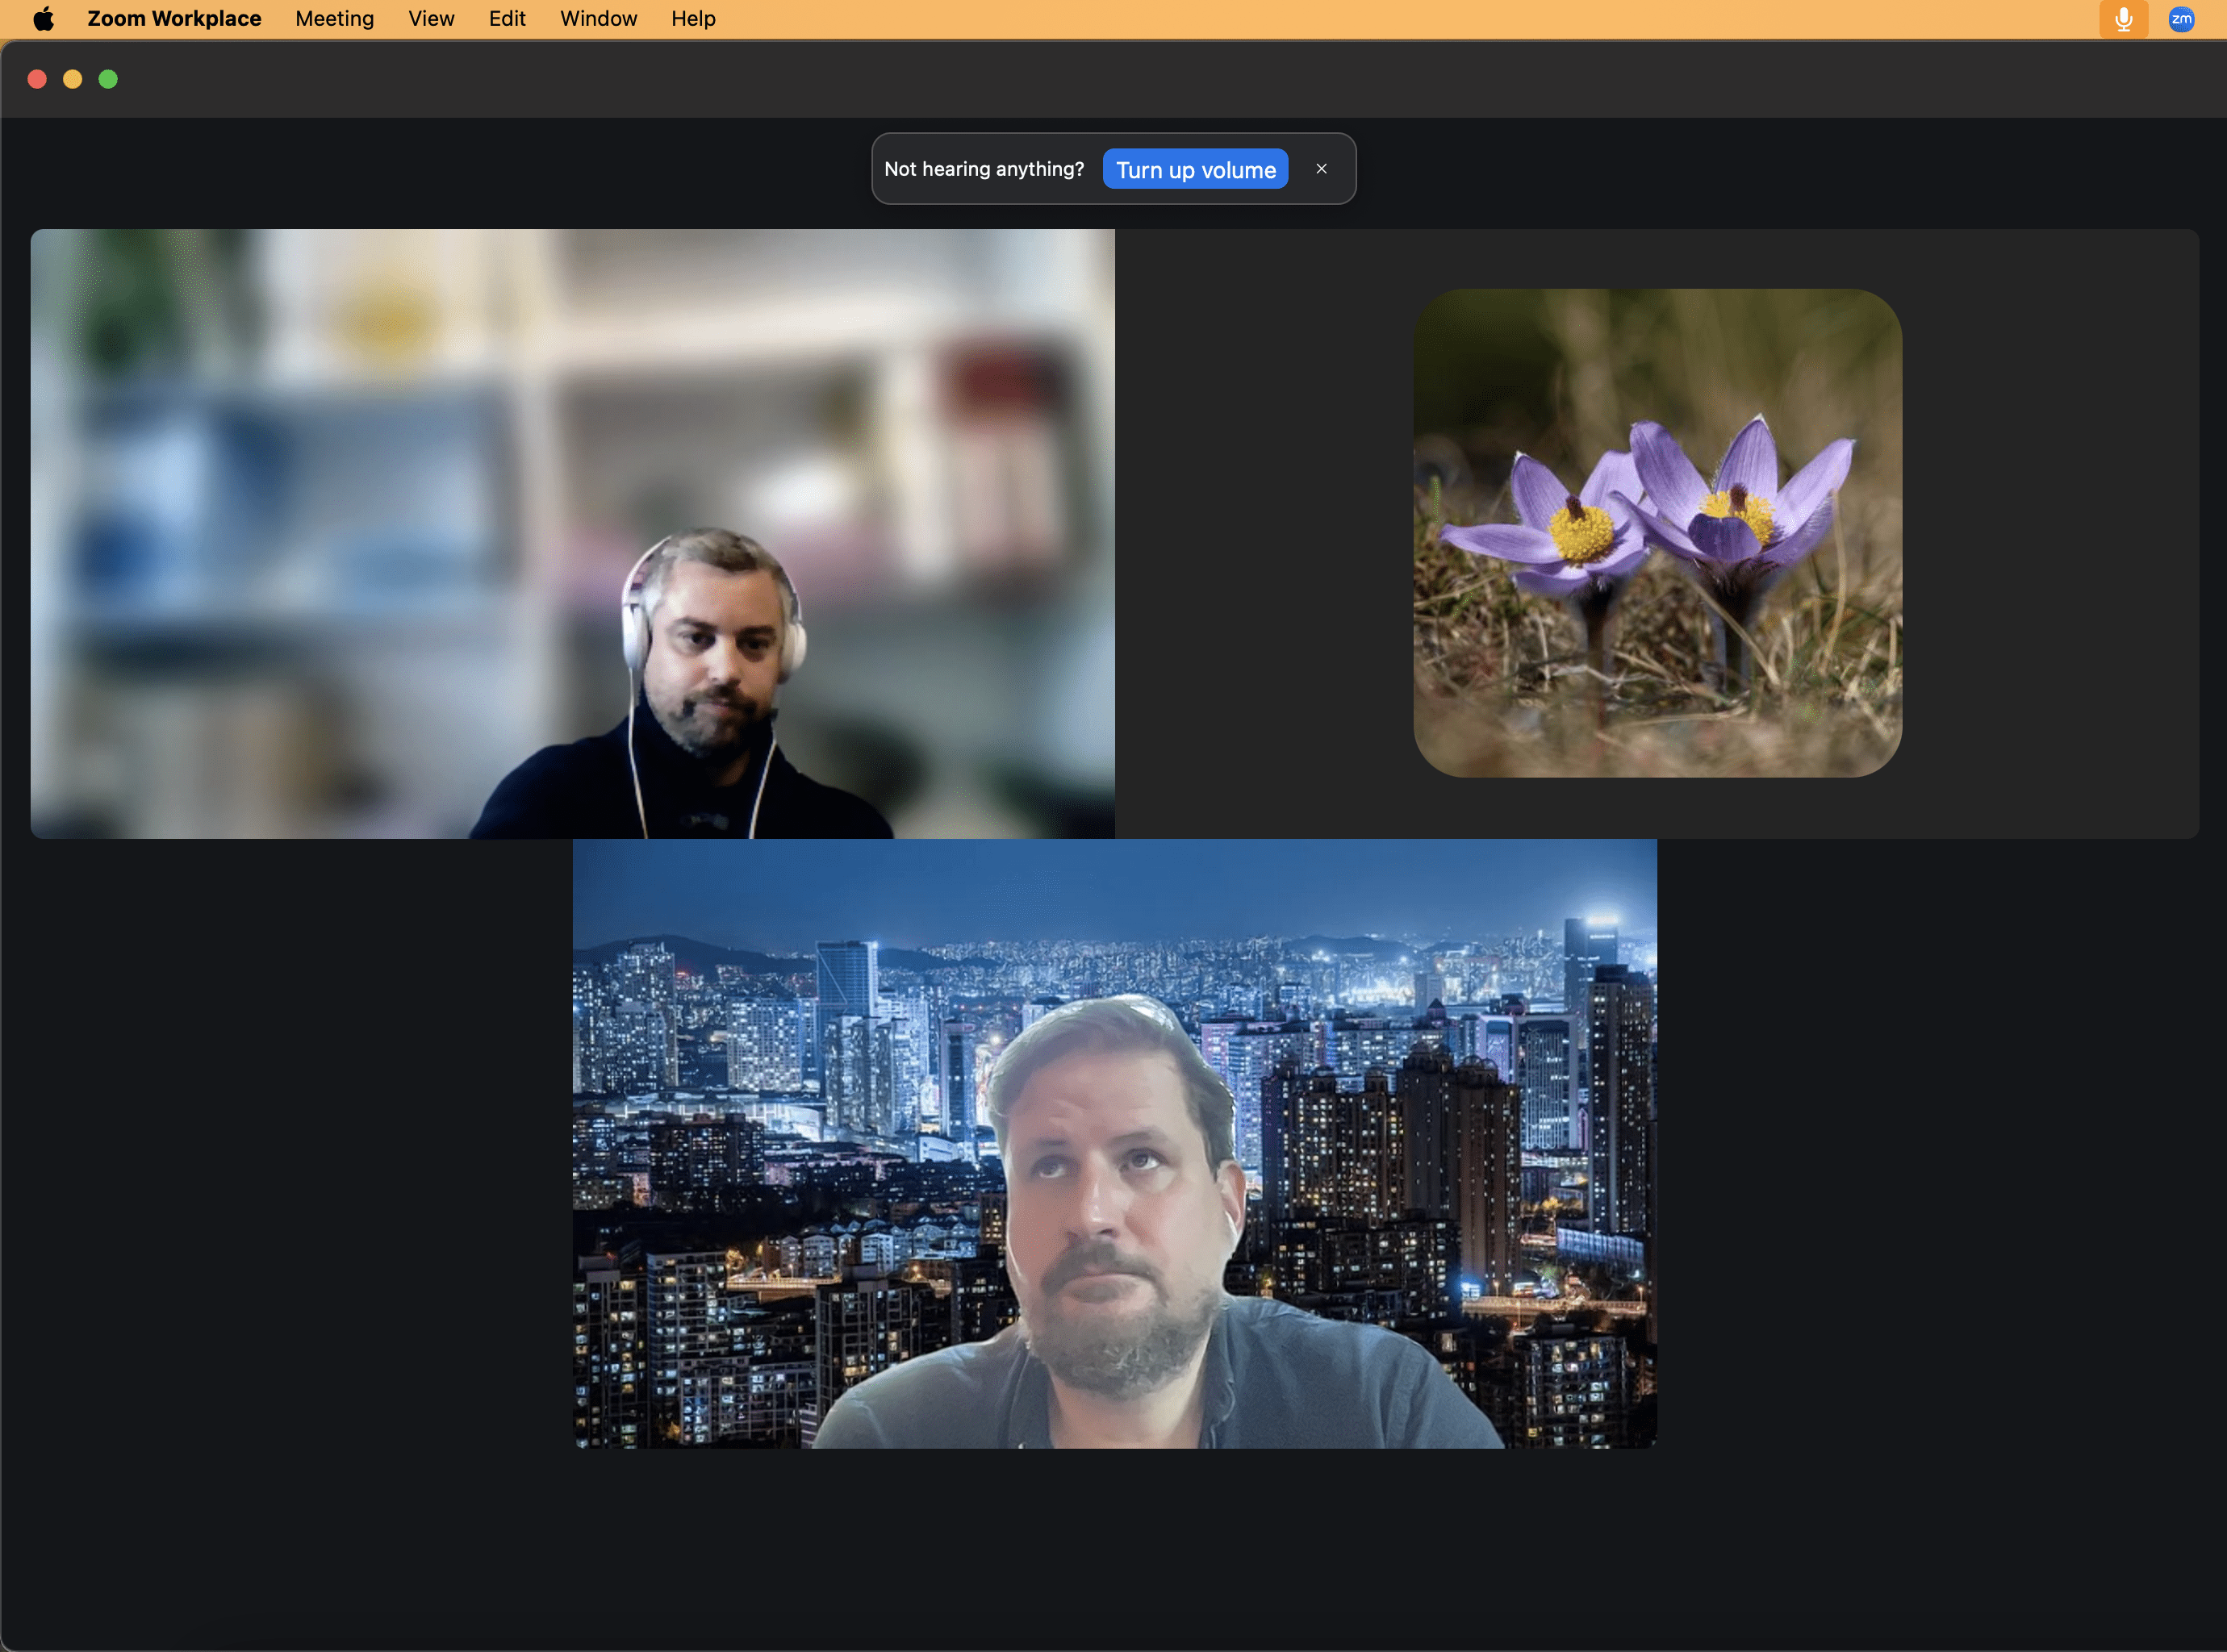The image size is (2227, 1652).
Task: Click the green fullscreen window button
Action: click(x=108, y=79)
